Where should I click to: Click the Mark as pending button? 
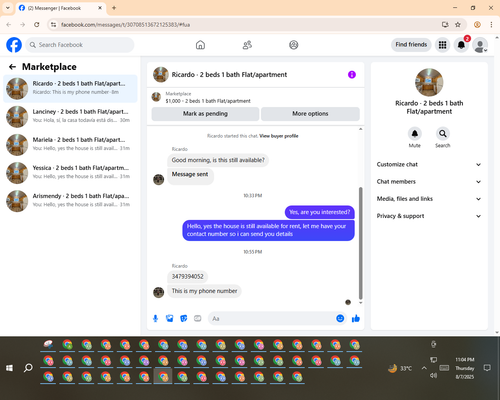point(205,114)
